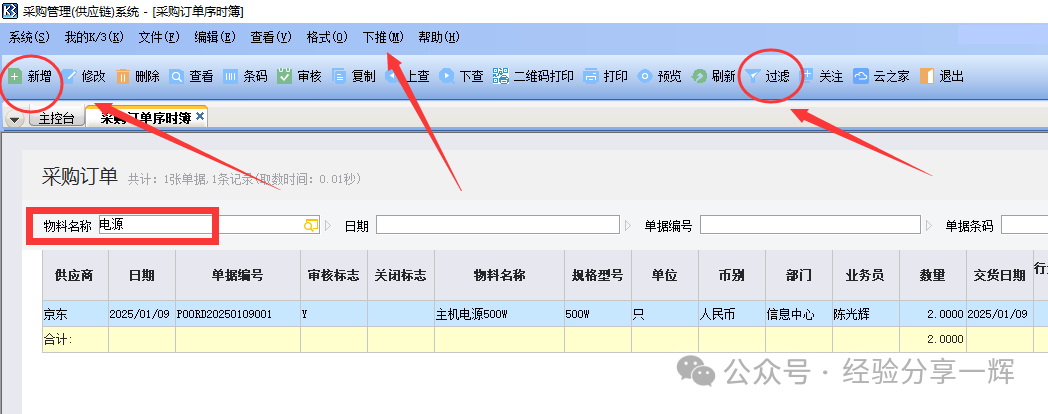Click the 修改 (Edit) pencil icon
The width and height of the screenshot is (1048, 414).
[x=72, y=76]
